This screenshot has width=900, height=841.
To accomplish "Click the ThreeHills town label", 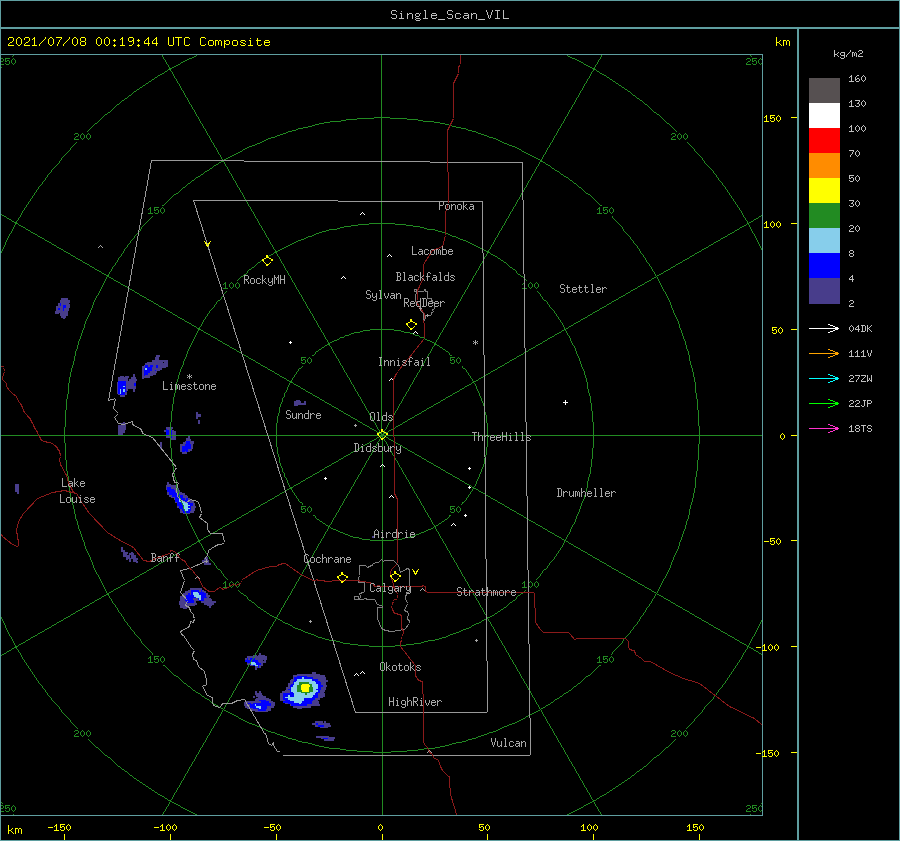I will click(501, 437).
